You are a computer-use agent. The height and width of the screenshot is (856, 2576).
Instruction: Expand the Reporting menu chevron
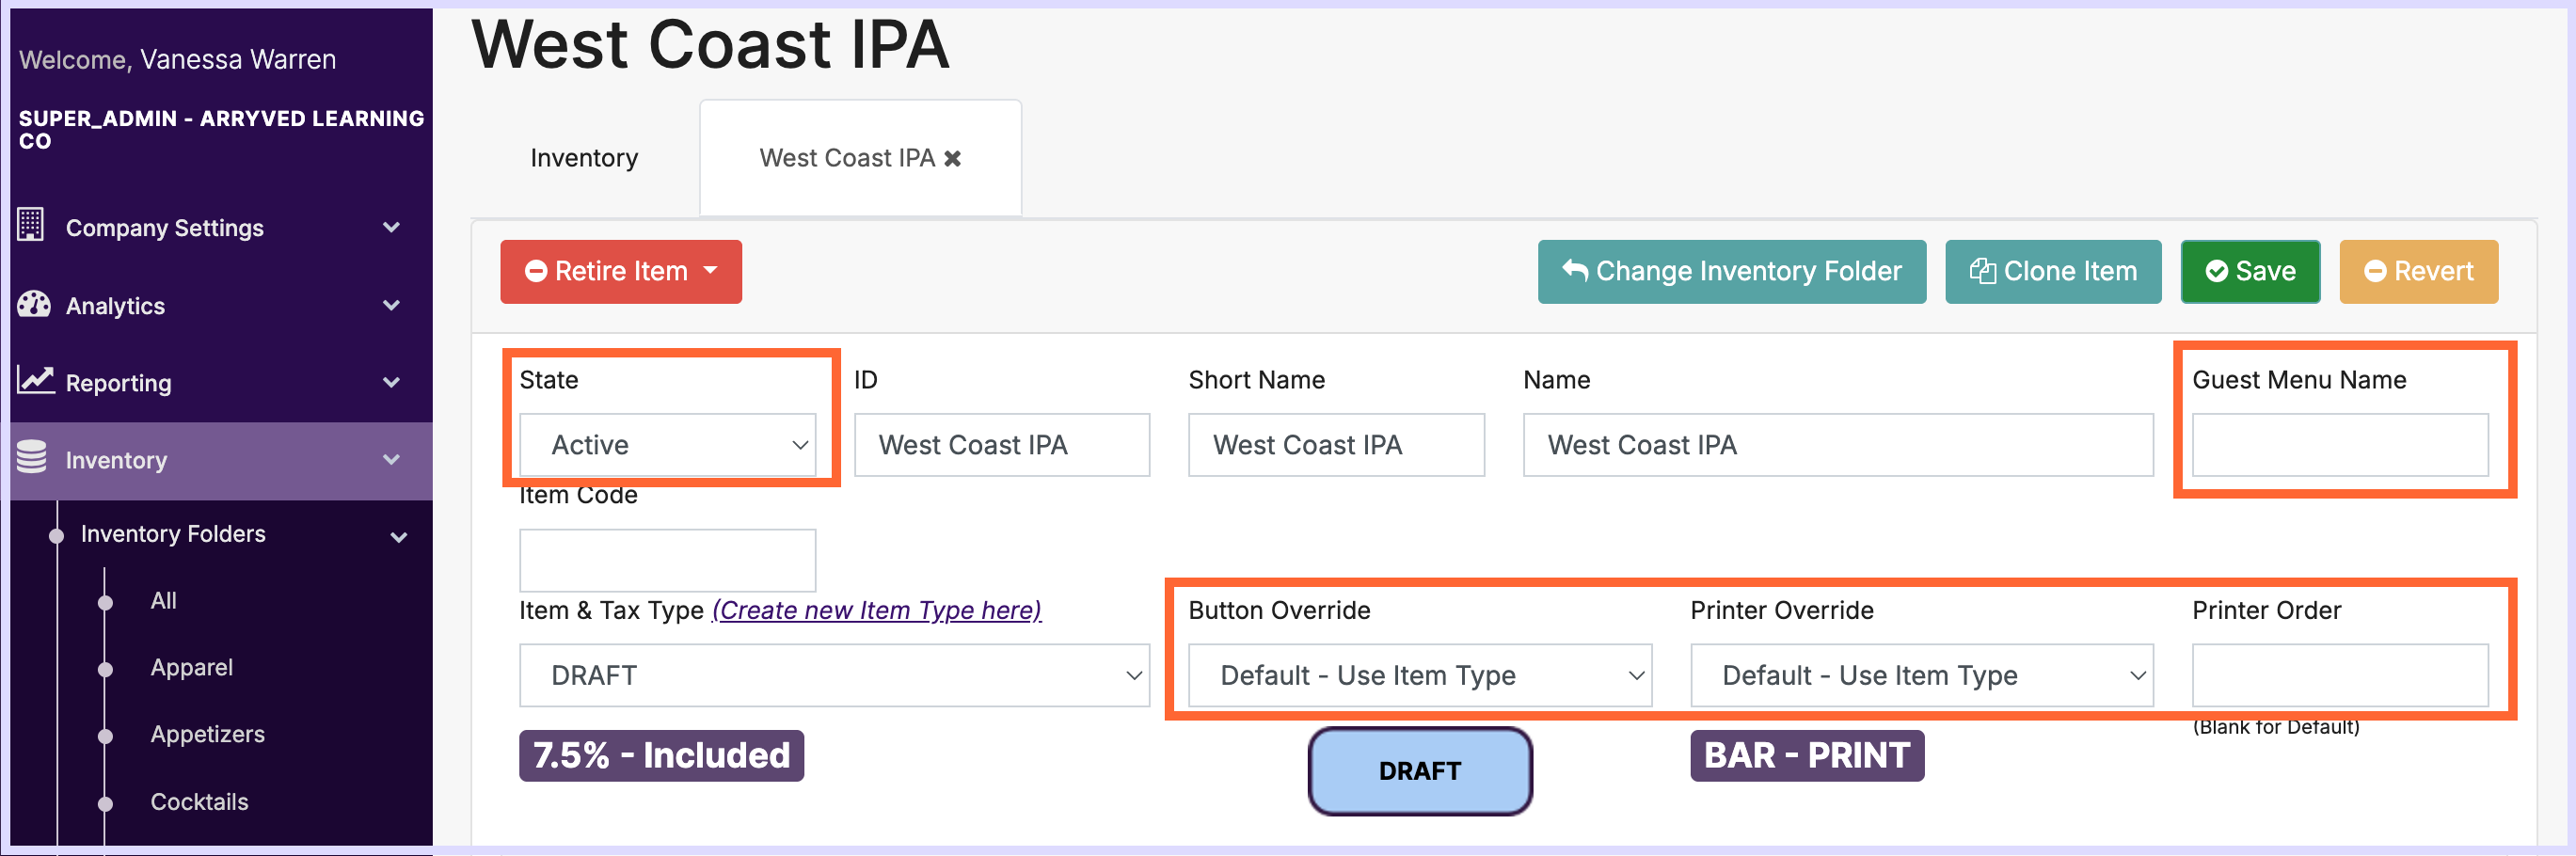[x=391, y=382]
